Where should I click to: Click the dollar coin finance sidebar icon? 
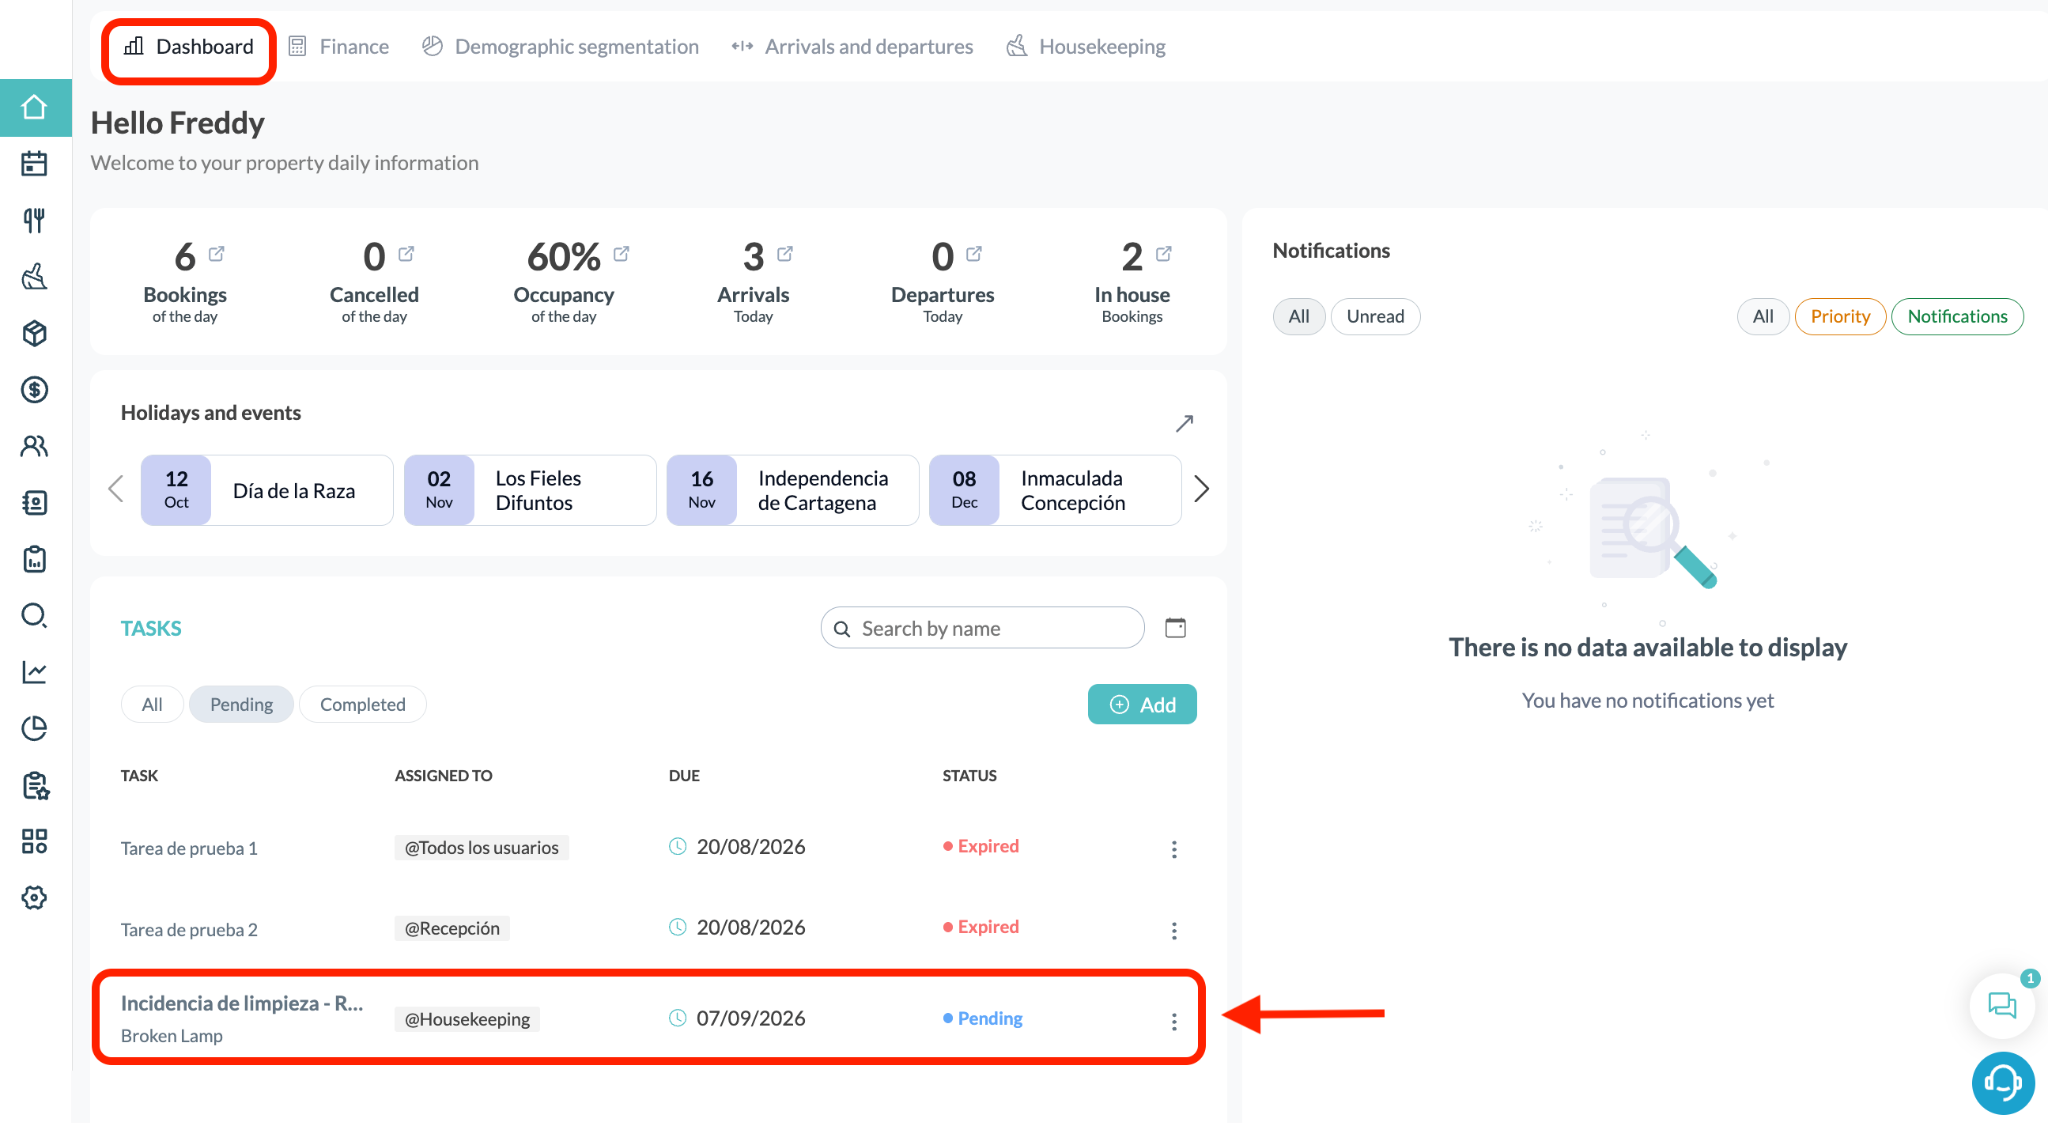[35, 390]
